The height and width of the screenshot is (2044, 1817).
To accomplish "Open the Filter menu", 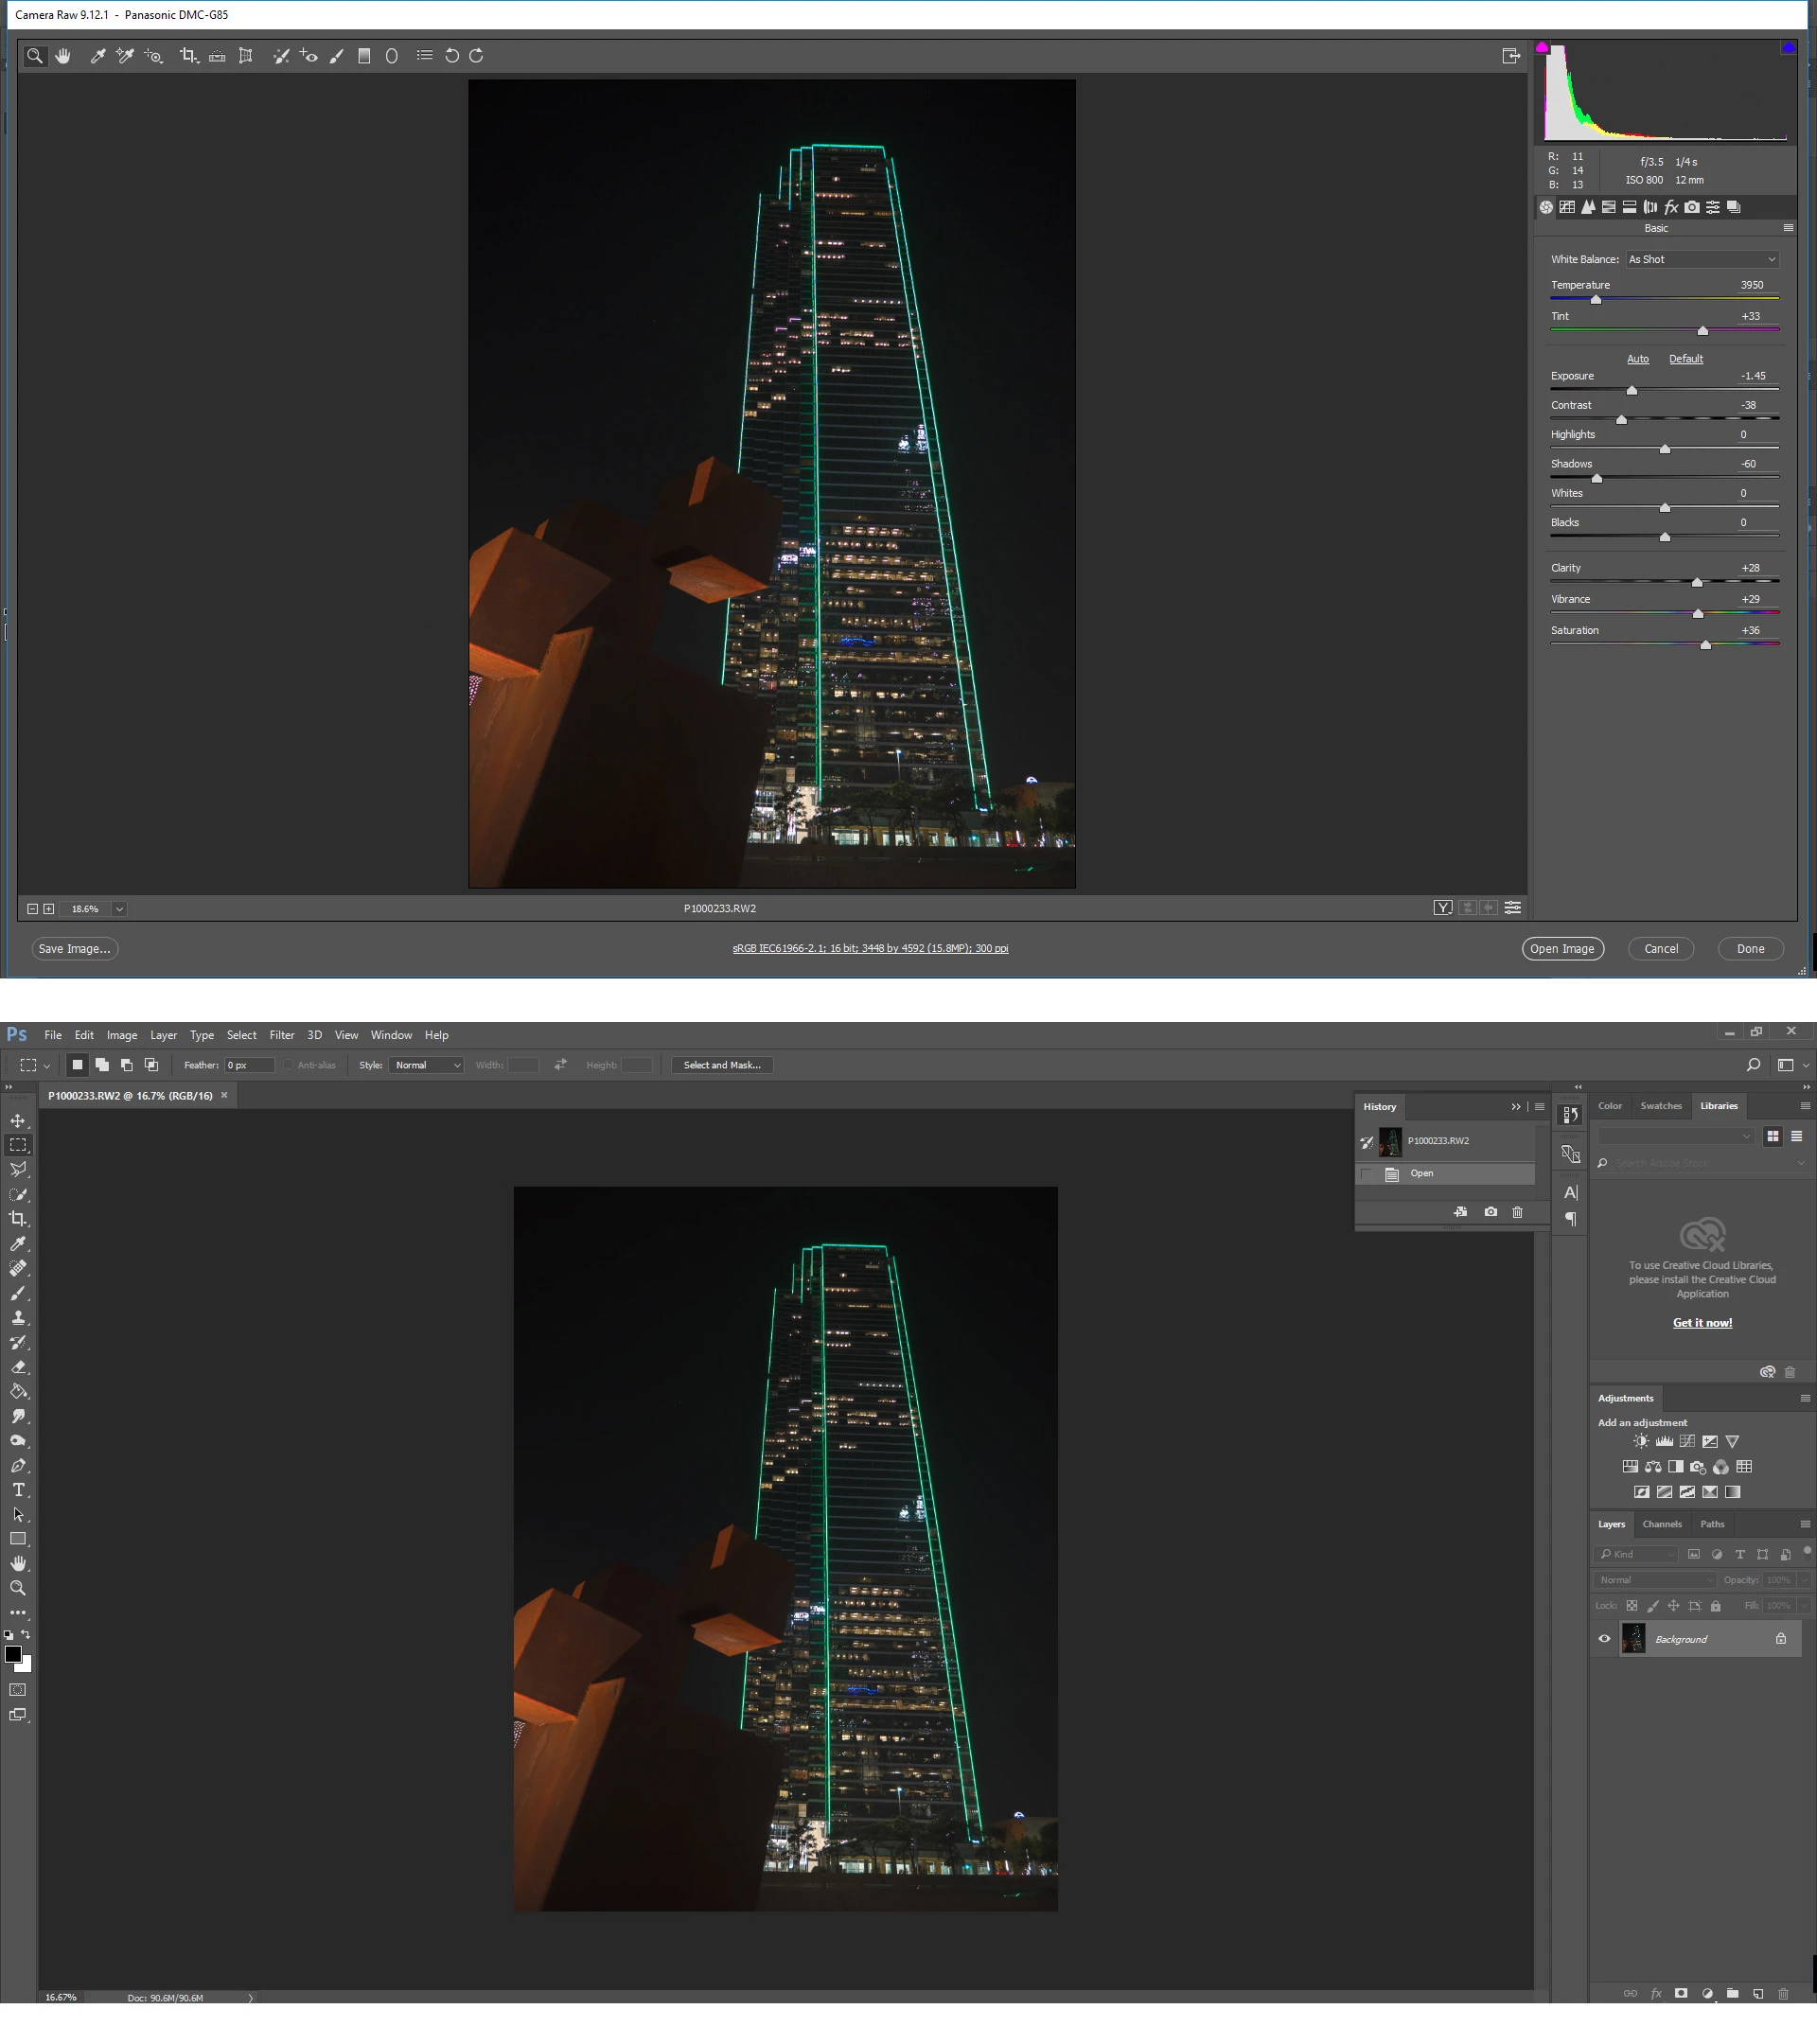I will (x=282, y=1035).
